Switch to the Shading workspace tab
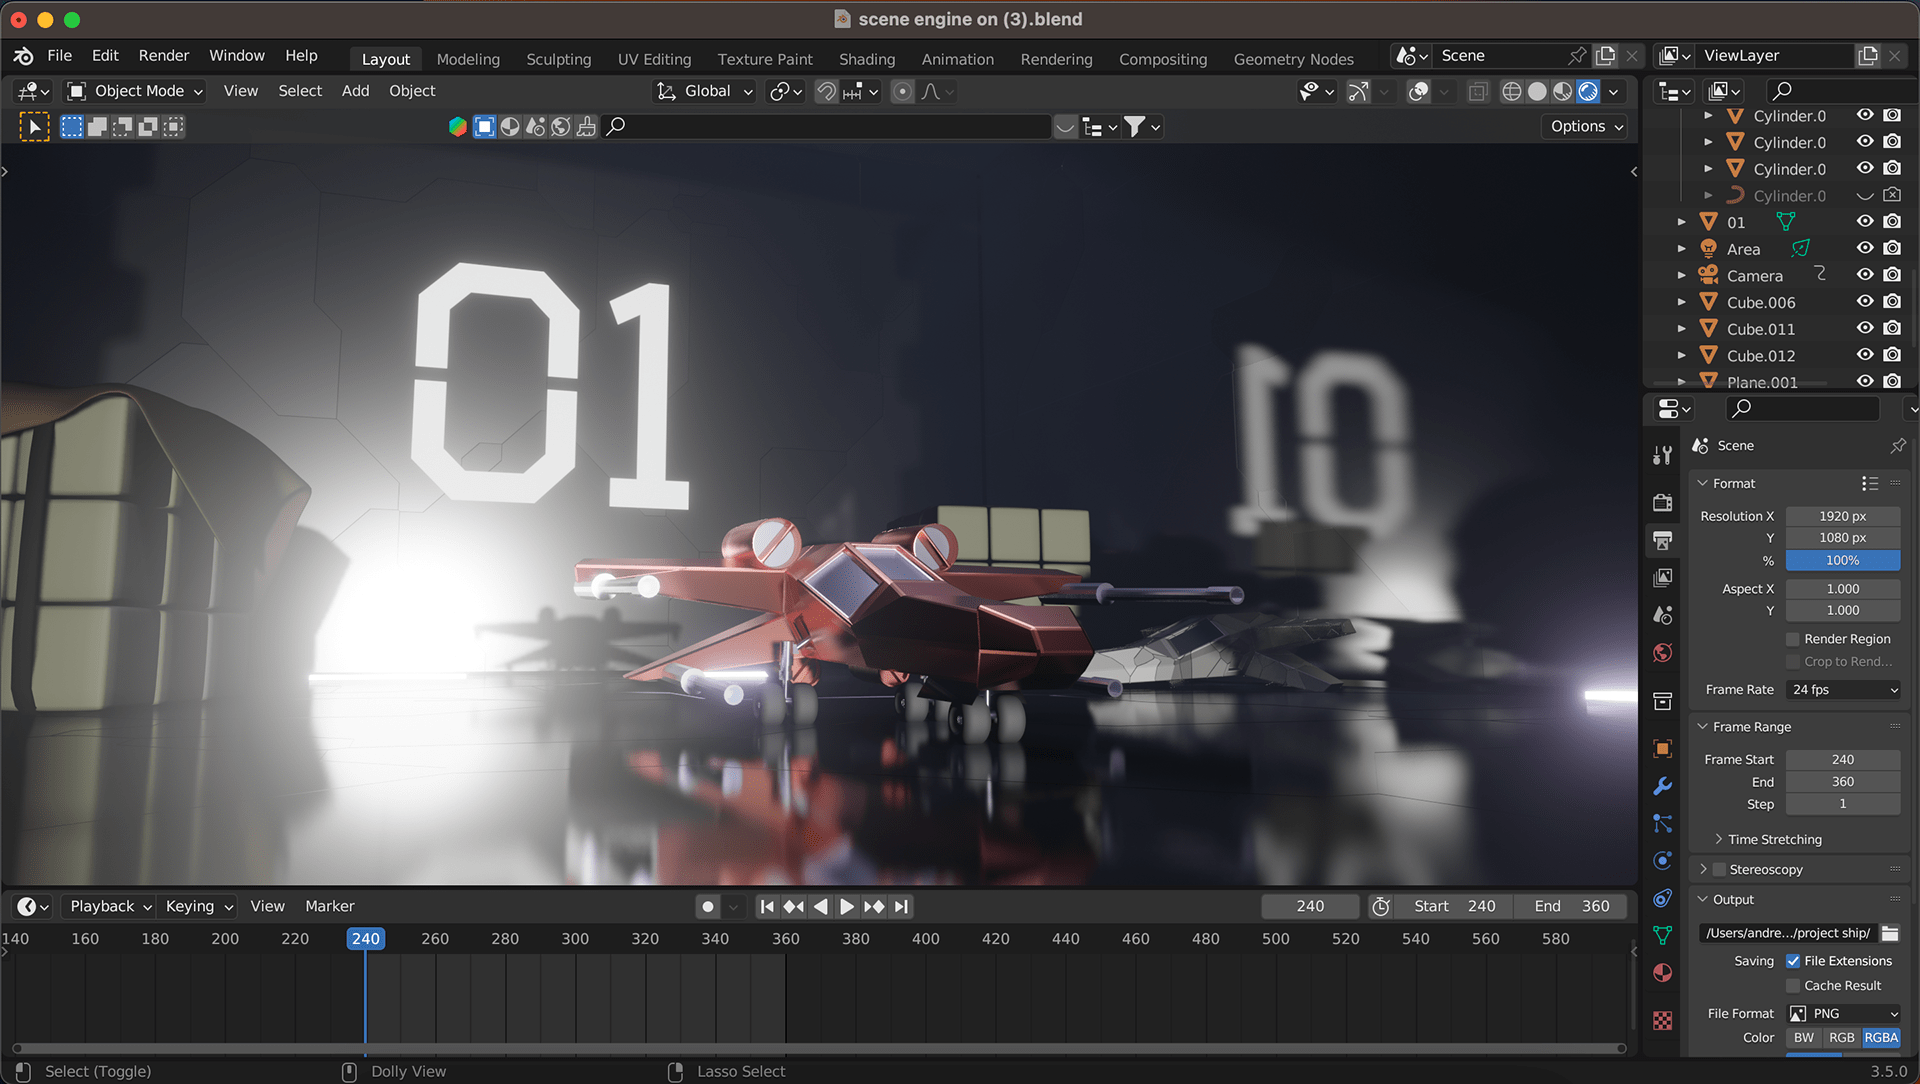Viewport: 1920px width, 1084px height. pyautogui.click(x=866, y=59)
